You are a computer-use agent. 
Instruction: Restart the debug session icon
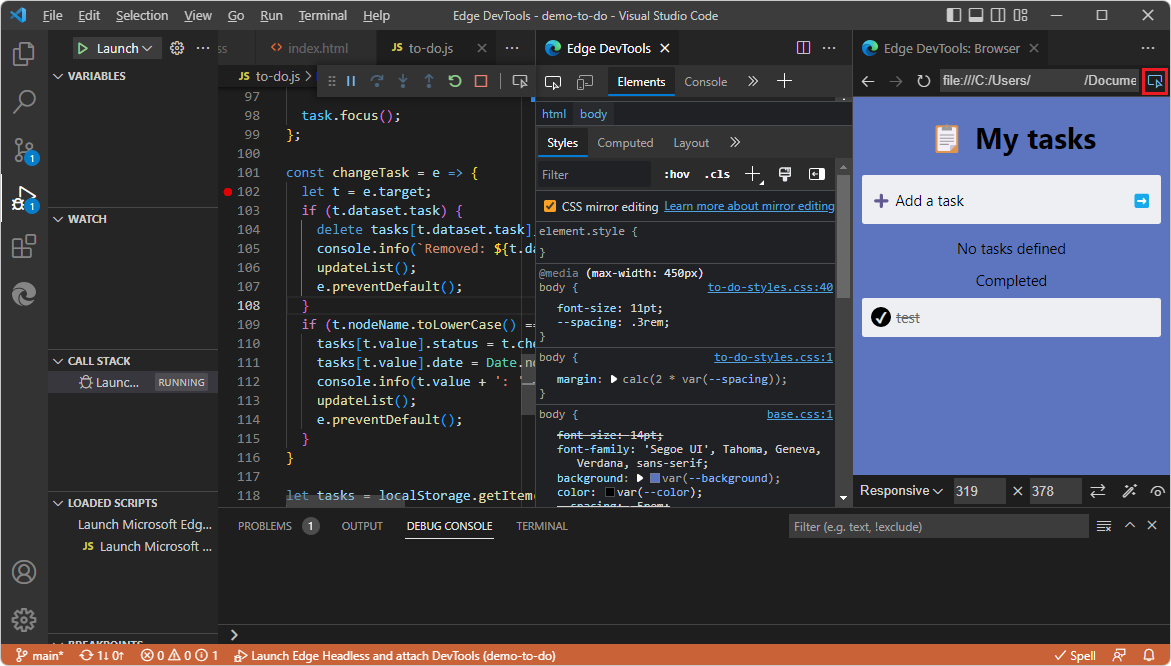(455, 82)
